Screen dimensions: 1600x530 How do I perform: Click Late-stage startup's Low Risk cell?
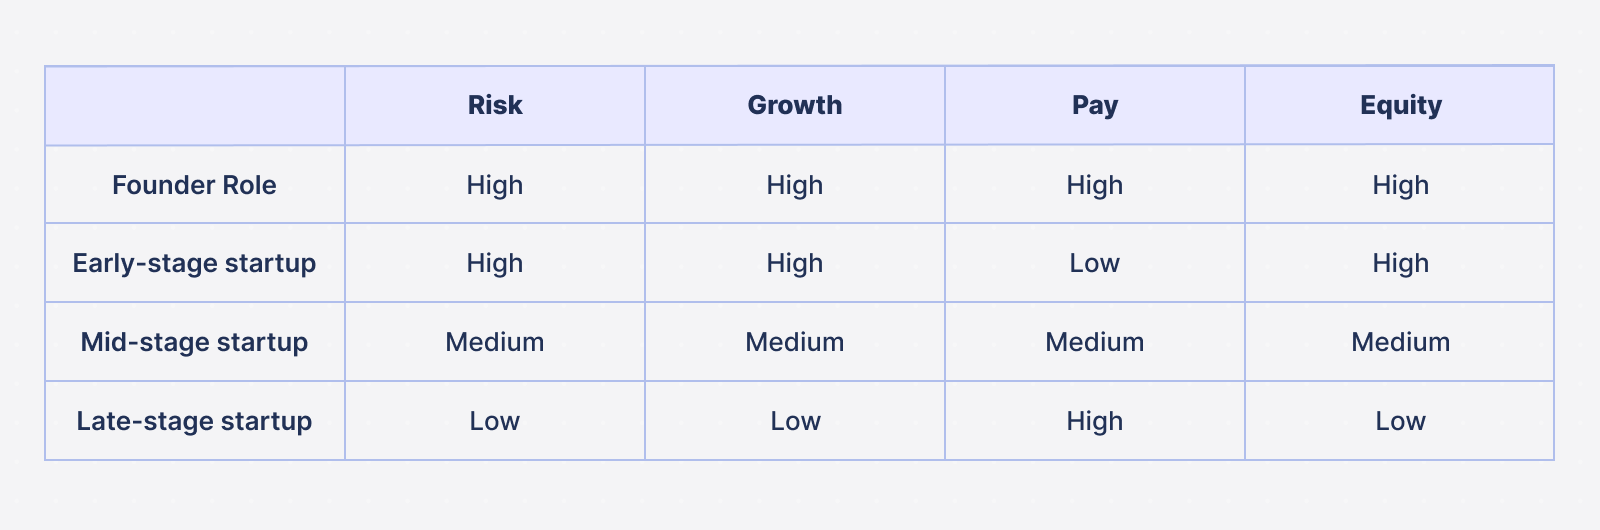point(495,421)
